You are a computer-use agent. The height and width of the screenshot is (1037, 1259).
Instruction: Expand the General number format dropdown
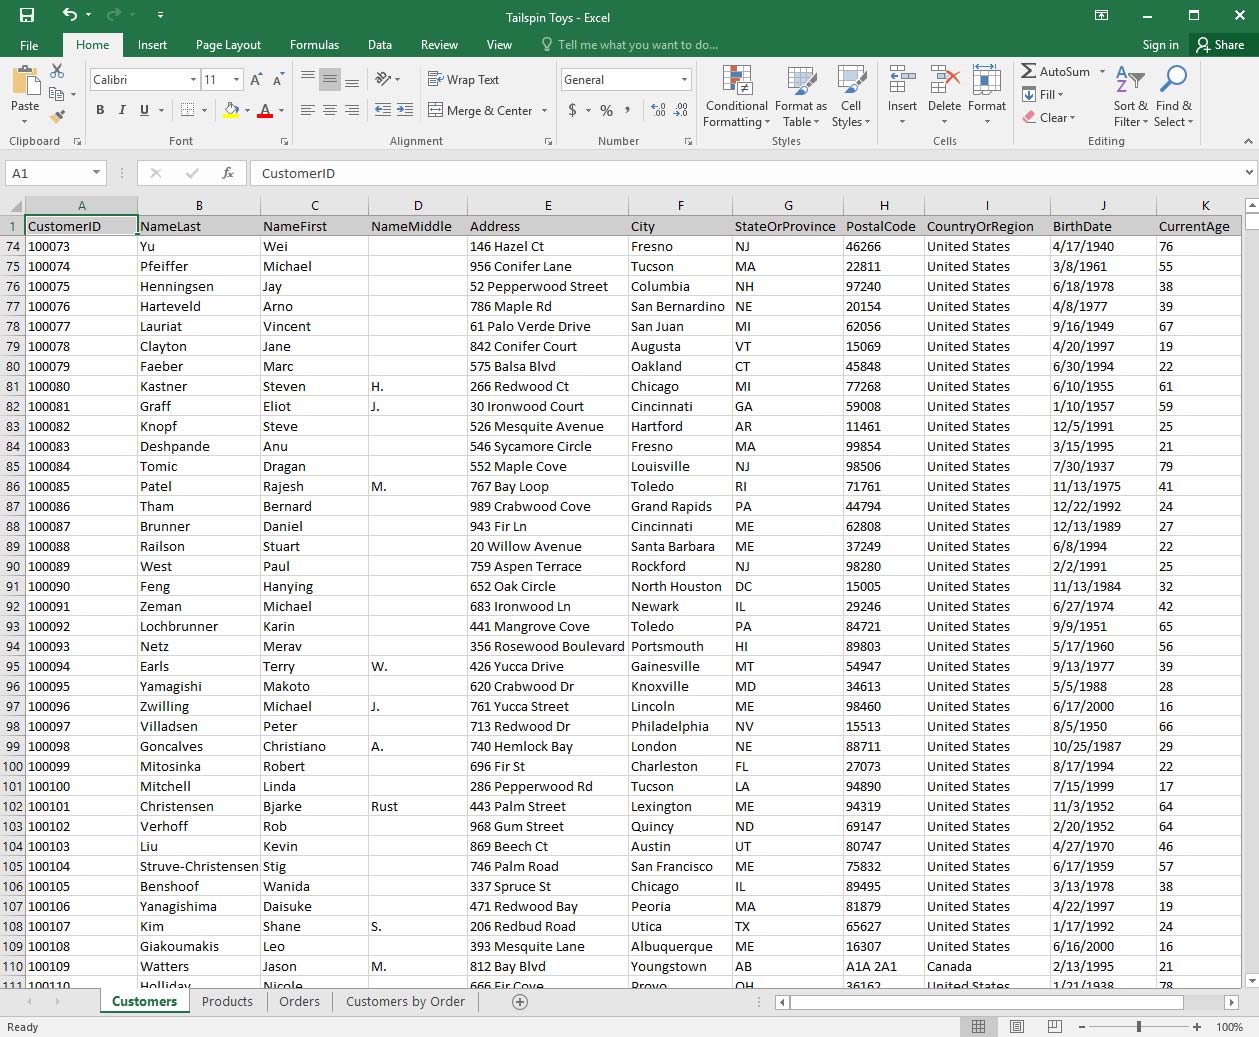click(684, 80)
